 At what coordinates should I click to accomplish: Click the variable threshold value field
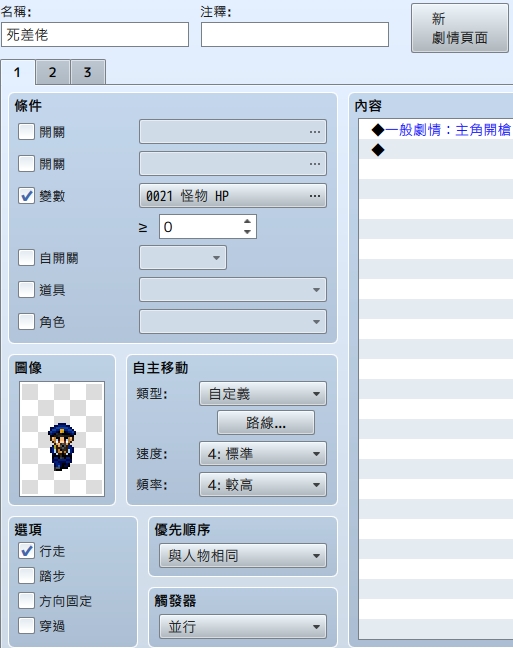(200, 226)
